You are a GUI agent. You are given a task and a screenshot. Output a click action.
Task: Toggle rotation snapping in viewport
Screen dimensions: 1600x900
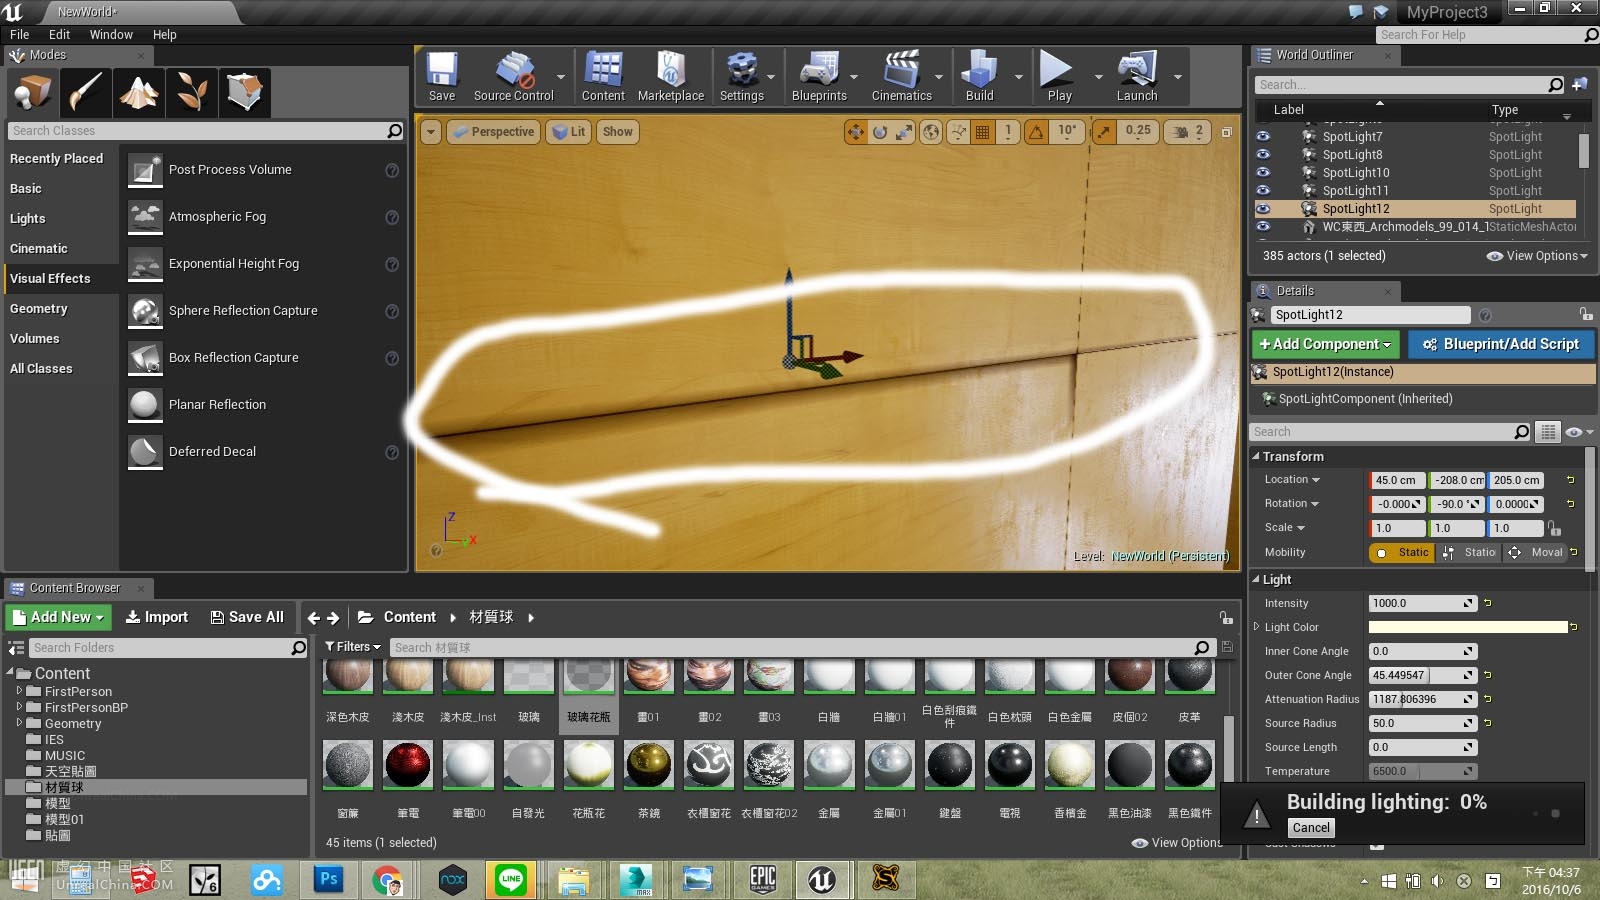[1037, 132]
